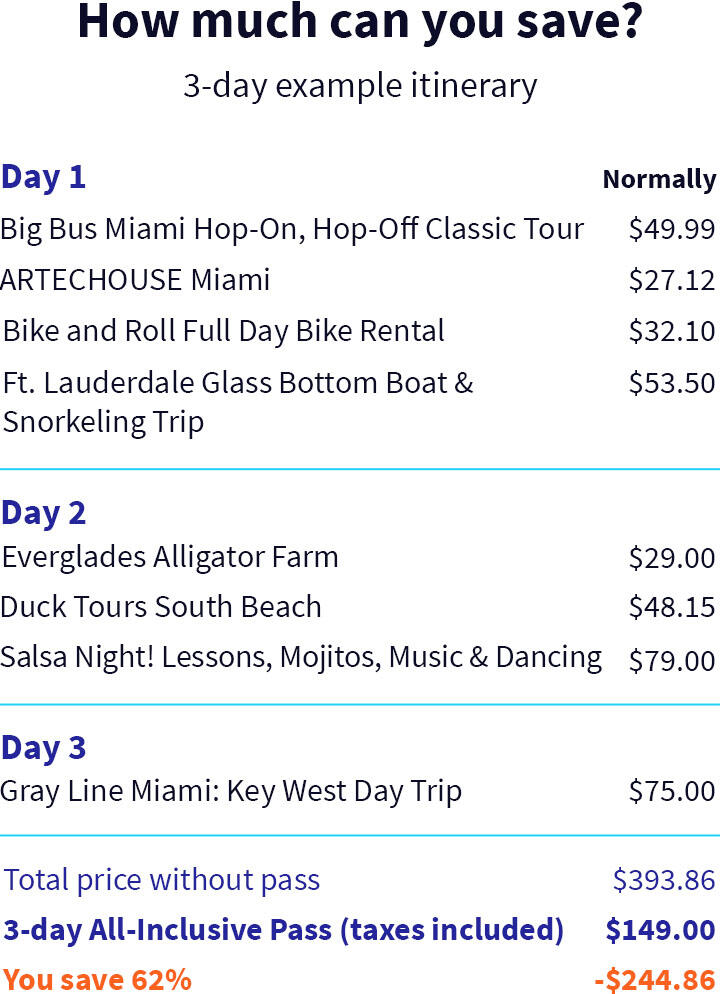Open Big Bus Miami Hop-On, Hop-Off Classic Tour

pyautogui.click(x=292, y=229)
